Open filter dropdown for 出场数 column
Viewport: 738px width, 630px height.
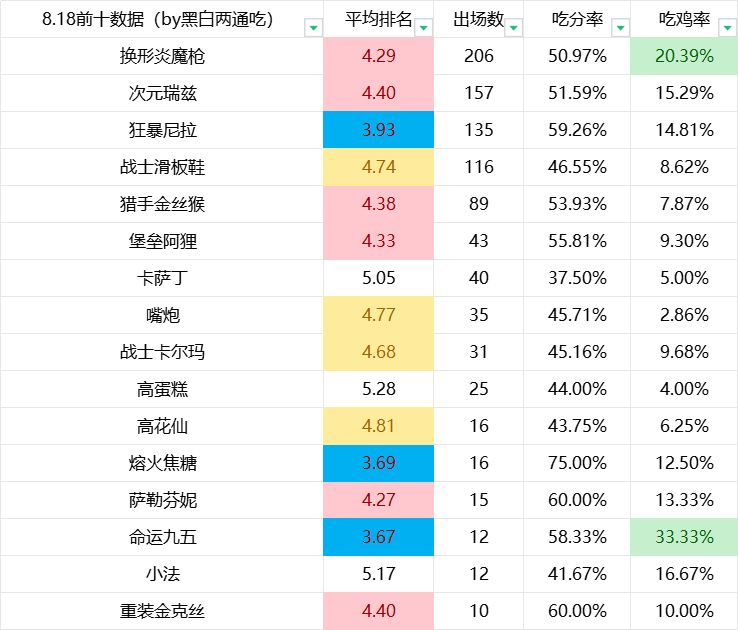(x=514, y=27)
